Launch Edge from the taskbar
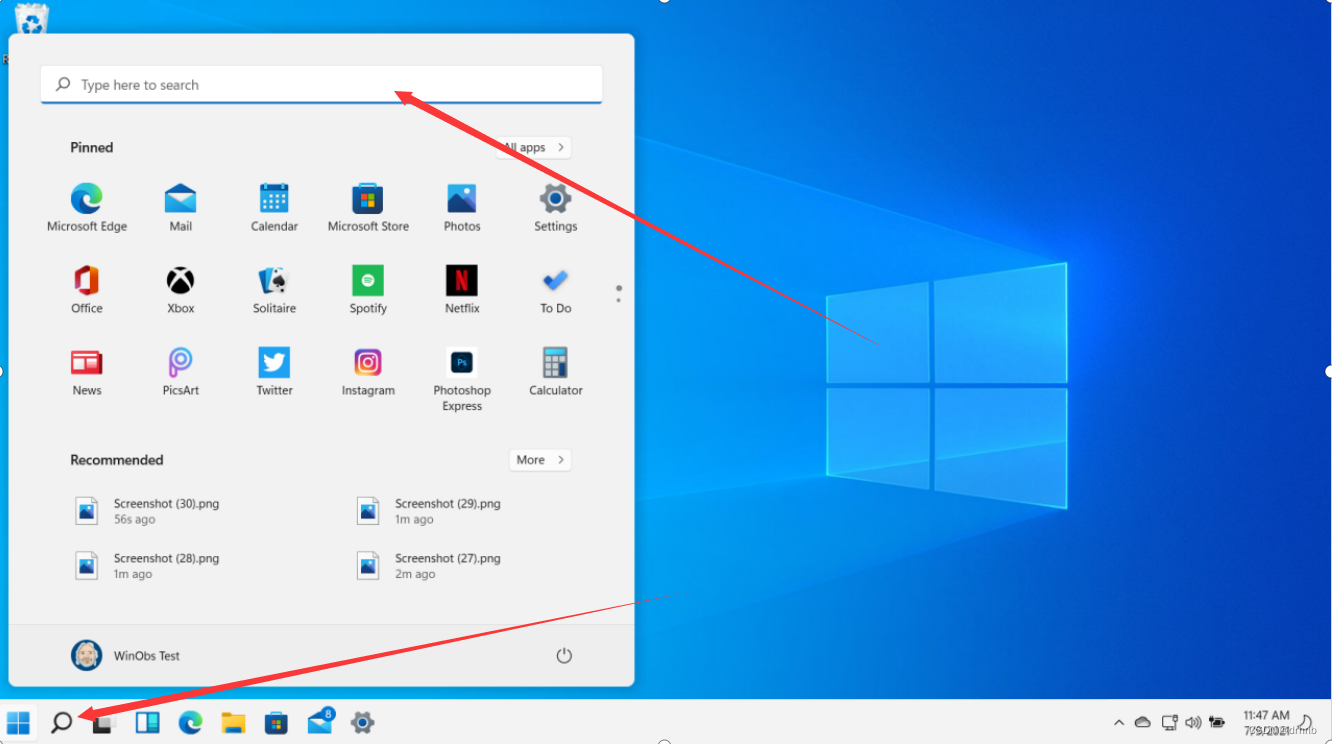Screen dimensions: 1332x744 click(190, 722)
